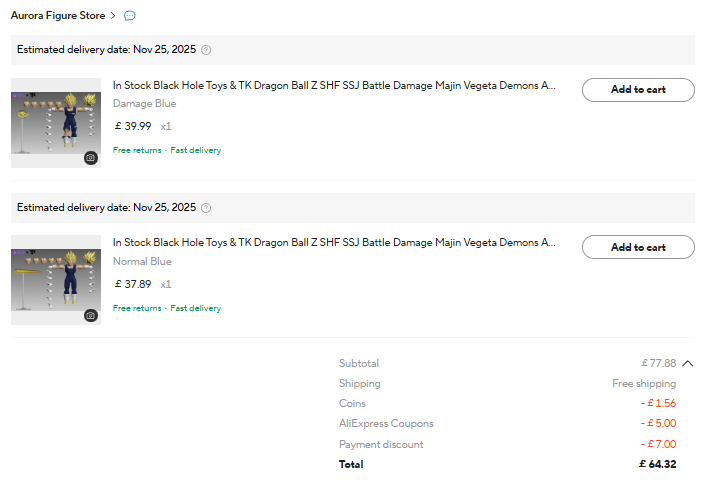Collapse the subtotal price breakdown
706x483 pixels.
(x=688, y=364)
